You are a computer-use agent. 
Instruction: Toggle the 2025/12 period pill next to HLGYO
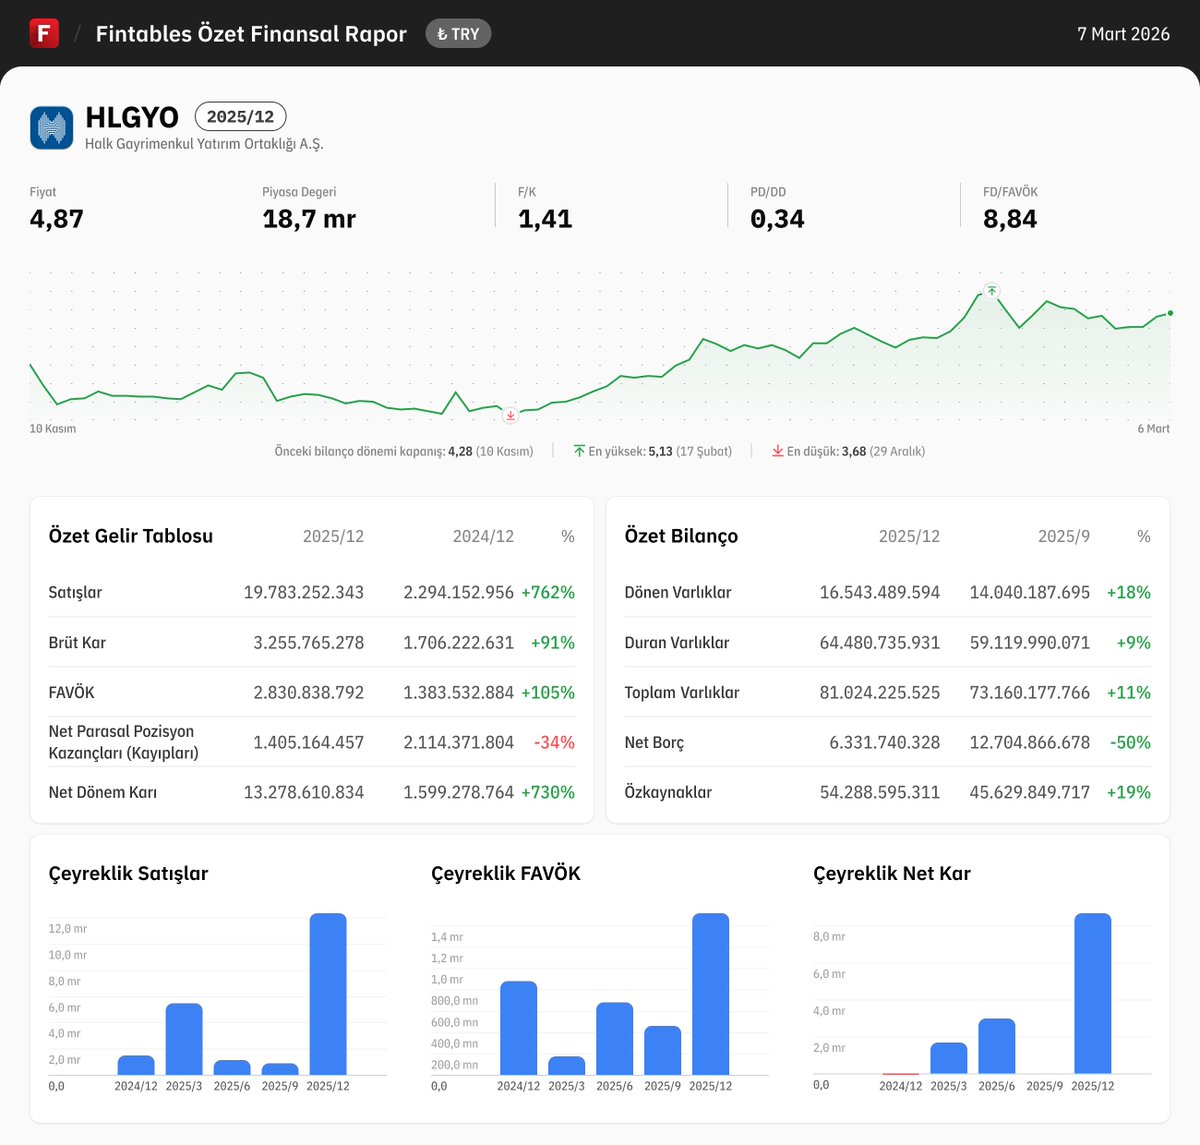[240, 116]
